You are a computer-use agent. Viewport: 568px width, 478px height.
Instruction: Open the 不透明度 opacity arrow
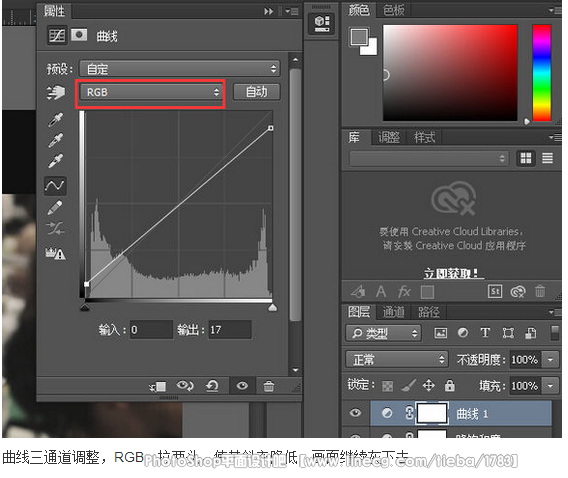pyautogui.click(x=551, y=360)
